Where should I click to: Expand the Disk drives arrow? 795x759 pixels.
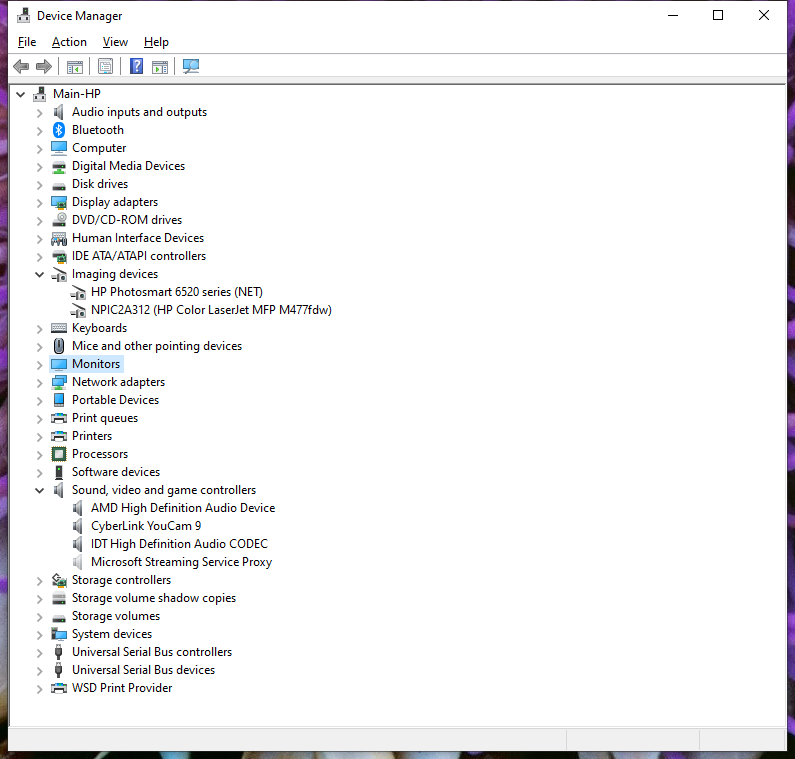point(40,185)
